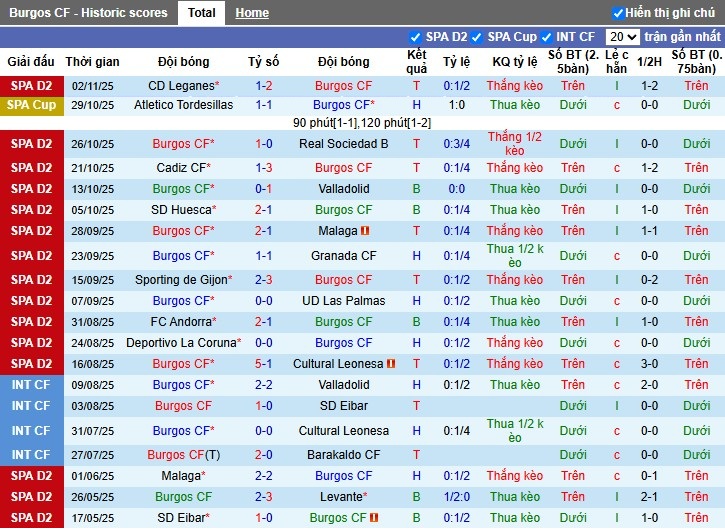Open the Home tab
The width and height of the screenshot is (725, 531).
tap(252, 13)
